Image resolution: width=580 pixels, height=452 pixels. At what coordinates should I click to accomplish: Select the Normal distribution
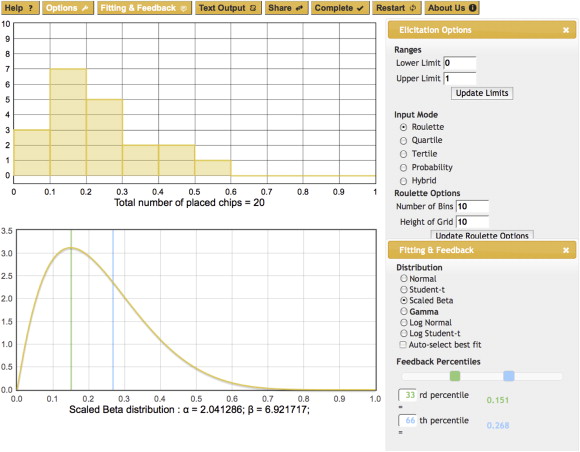tap(404, 278)
